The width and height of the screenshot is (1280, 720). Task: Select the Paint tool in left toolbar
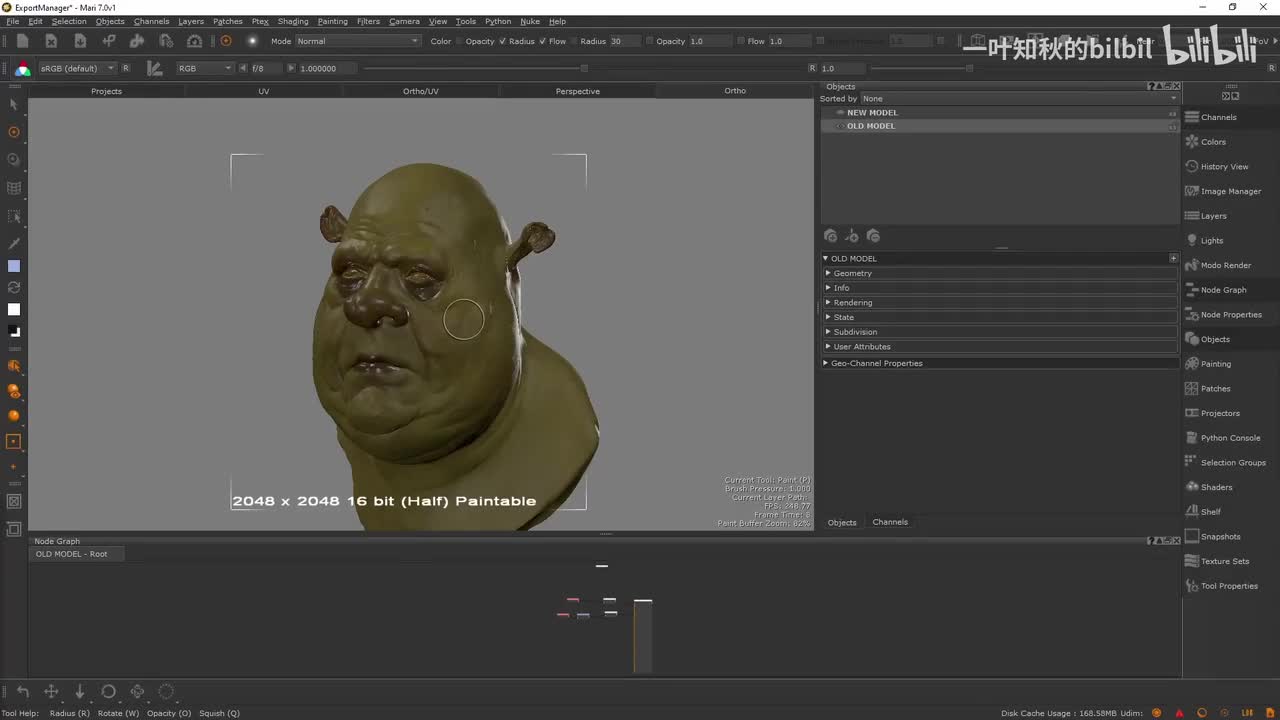tap(14, 132)
